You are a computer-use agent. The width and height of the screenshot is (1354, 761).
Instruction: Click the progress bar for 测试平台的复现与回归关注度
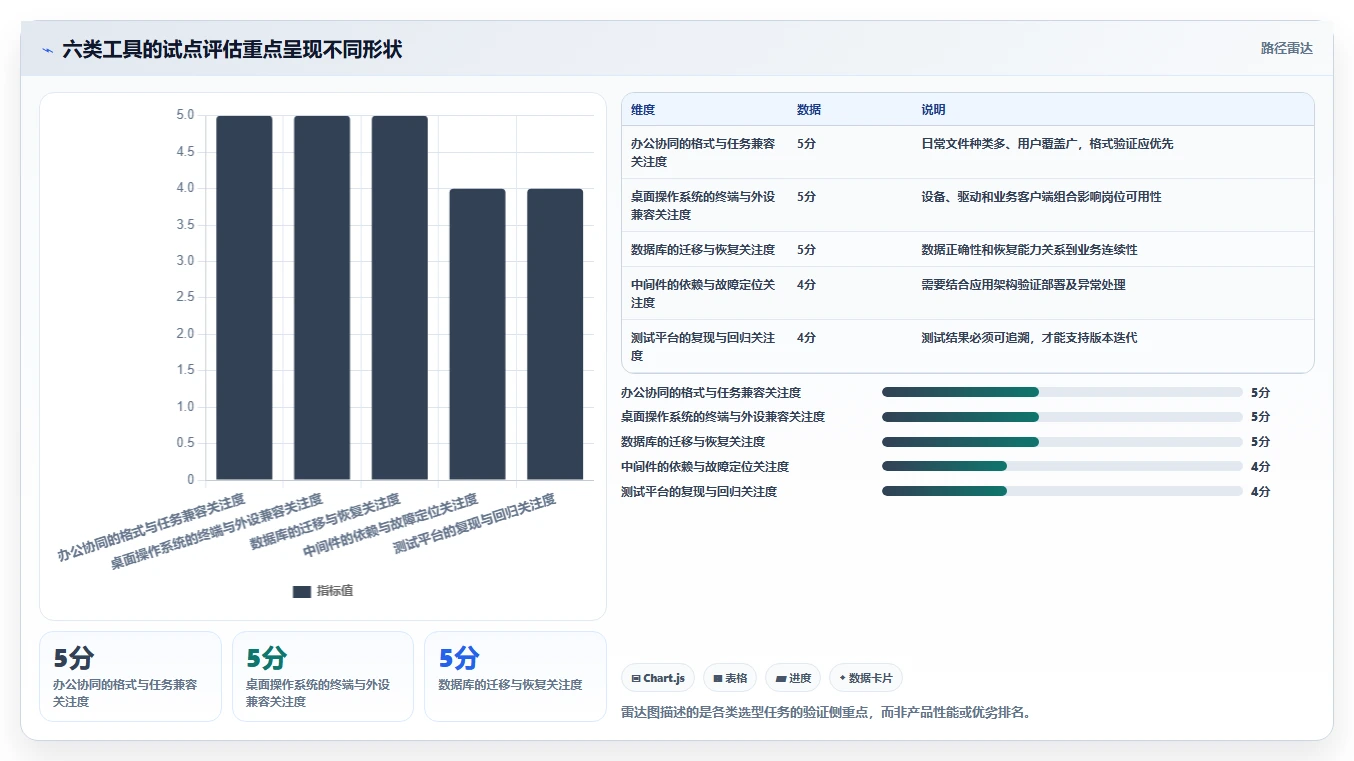1062,491
